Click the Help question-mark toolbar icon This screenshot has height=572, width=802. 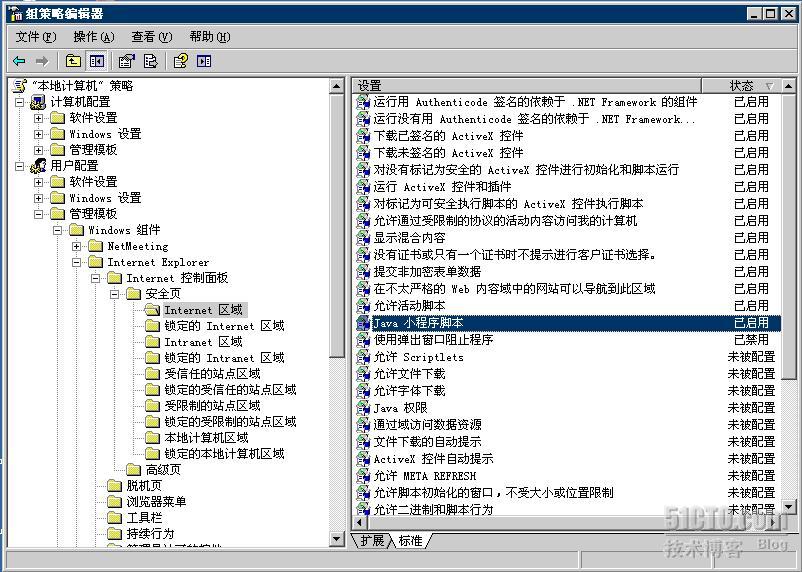[180, 61]
